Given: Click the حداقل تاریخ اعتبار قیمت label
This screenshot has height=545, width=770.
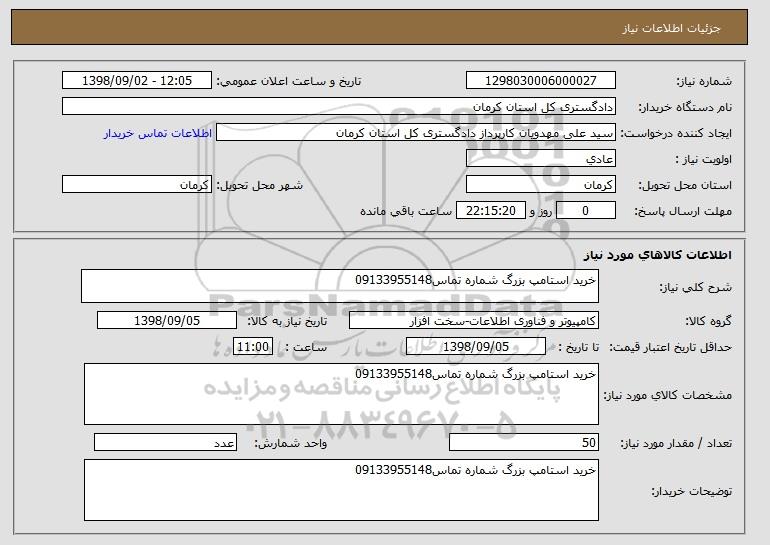Looking at the screenshot, I should 671,347.
